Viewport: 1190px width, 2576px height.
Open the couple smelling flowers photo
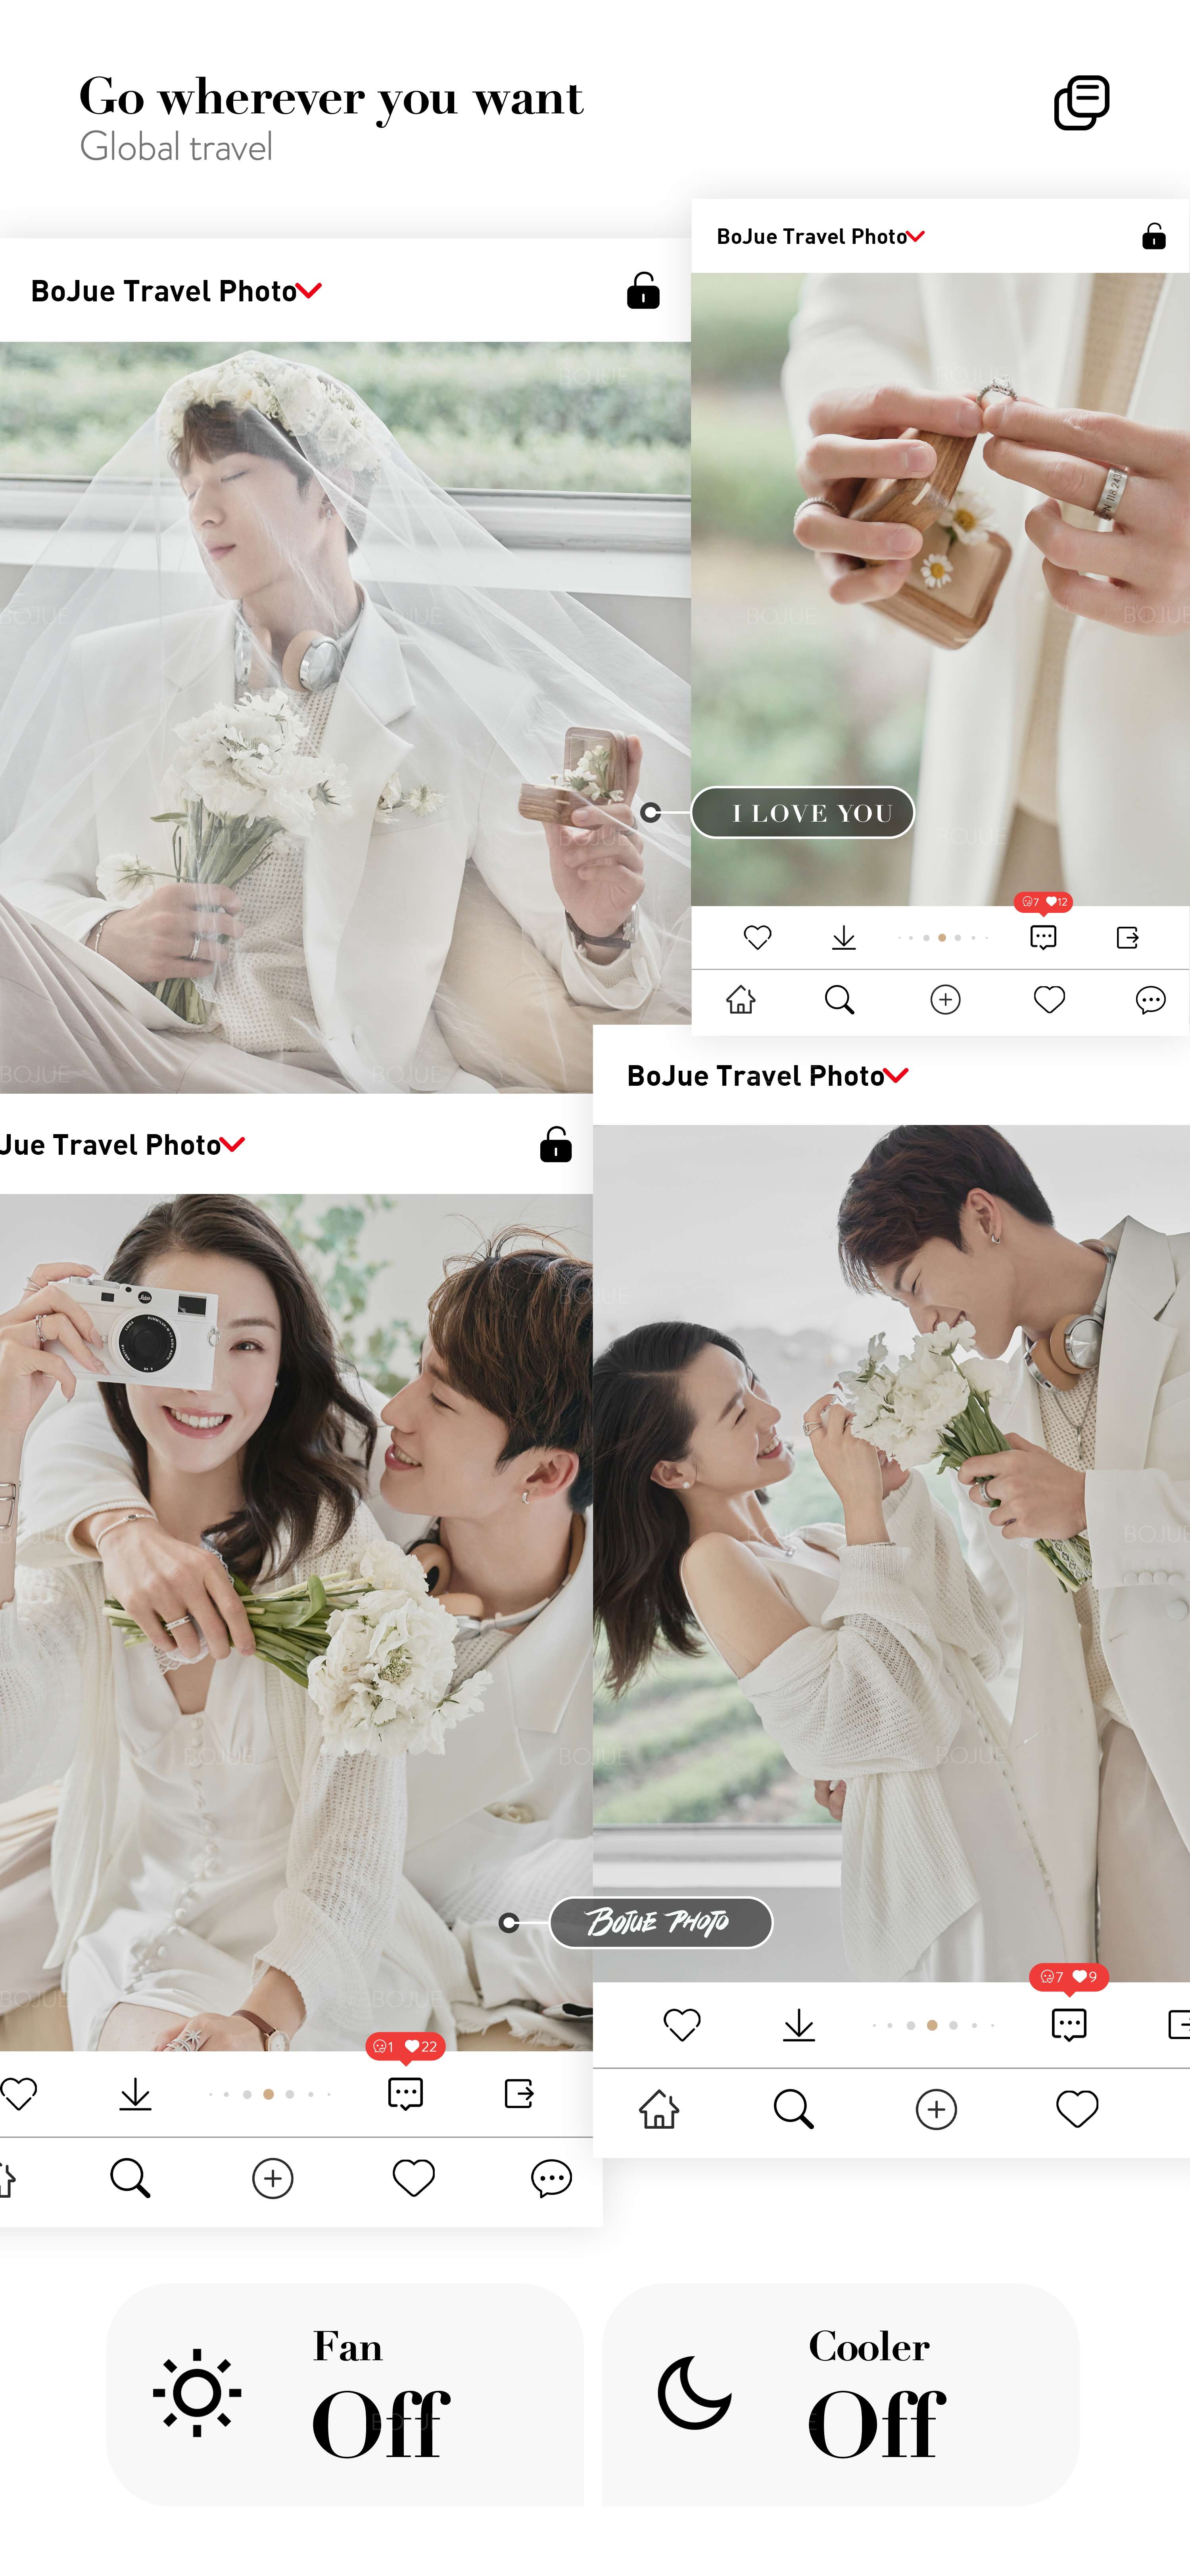(891, 1553)
